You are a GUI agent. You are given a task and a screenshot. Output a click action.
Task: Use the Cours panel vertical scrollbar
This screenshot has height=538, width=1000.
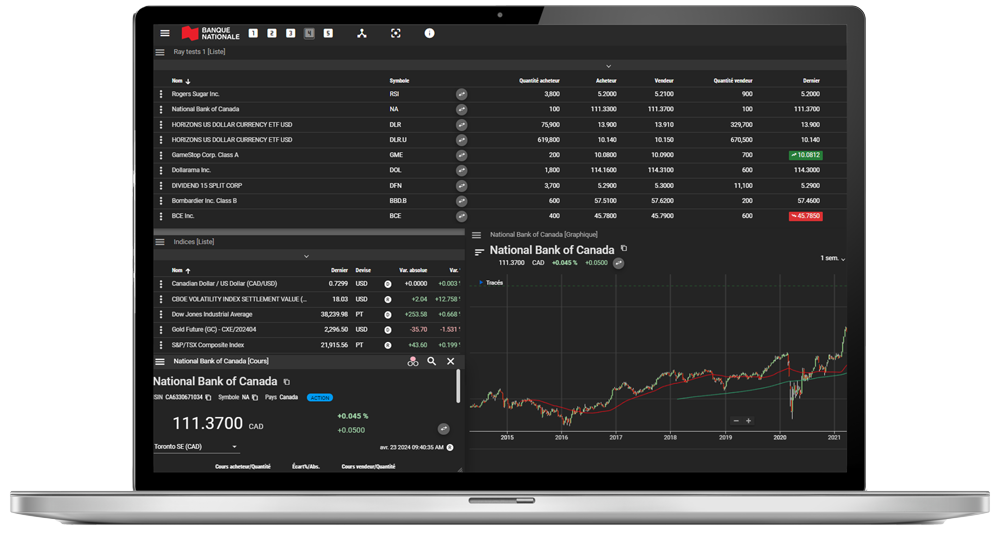(x=458, y=386)
